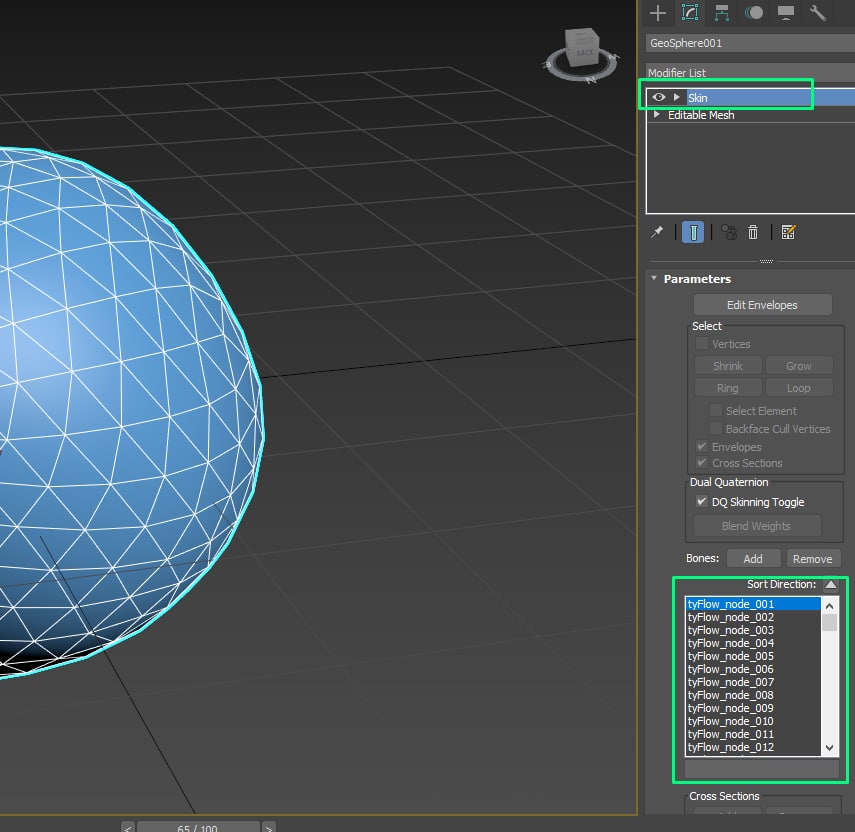Open the Display panel icon
This screenshot has height=832, width=855.
click(786, 13)
